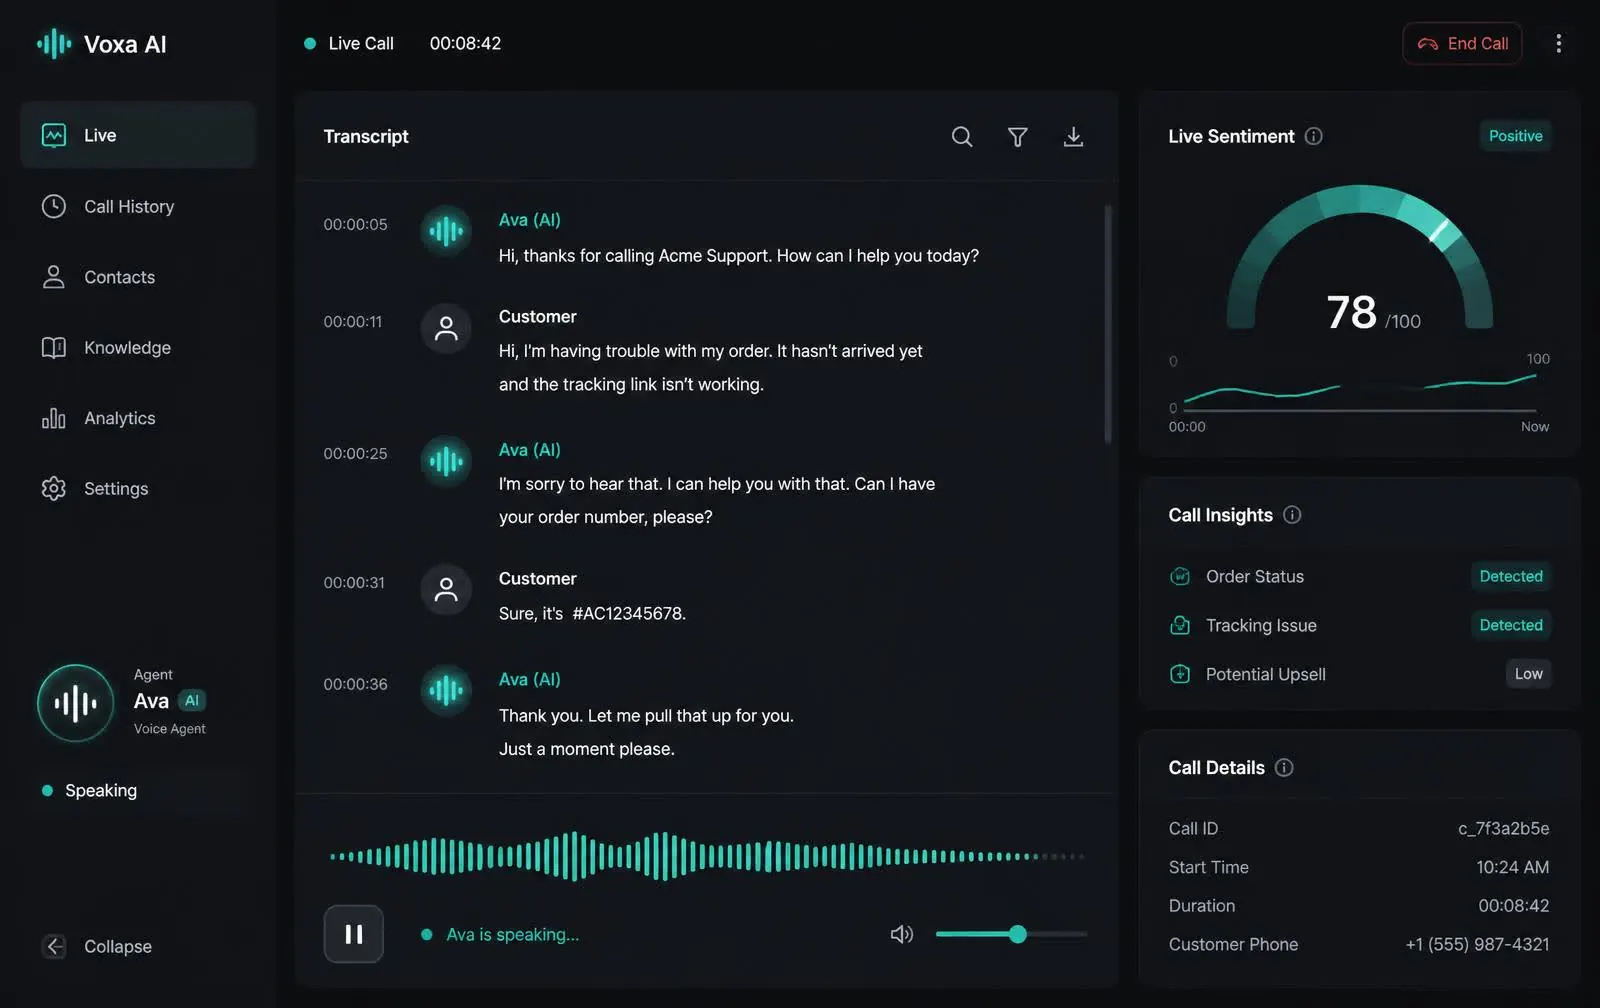The width and height of the screenshot is (1600, 1008).
Task: Click the customer phone number +1 (555) 987-4321
Action: coord(1477,944)
